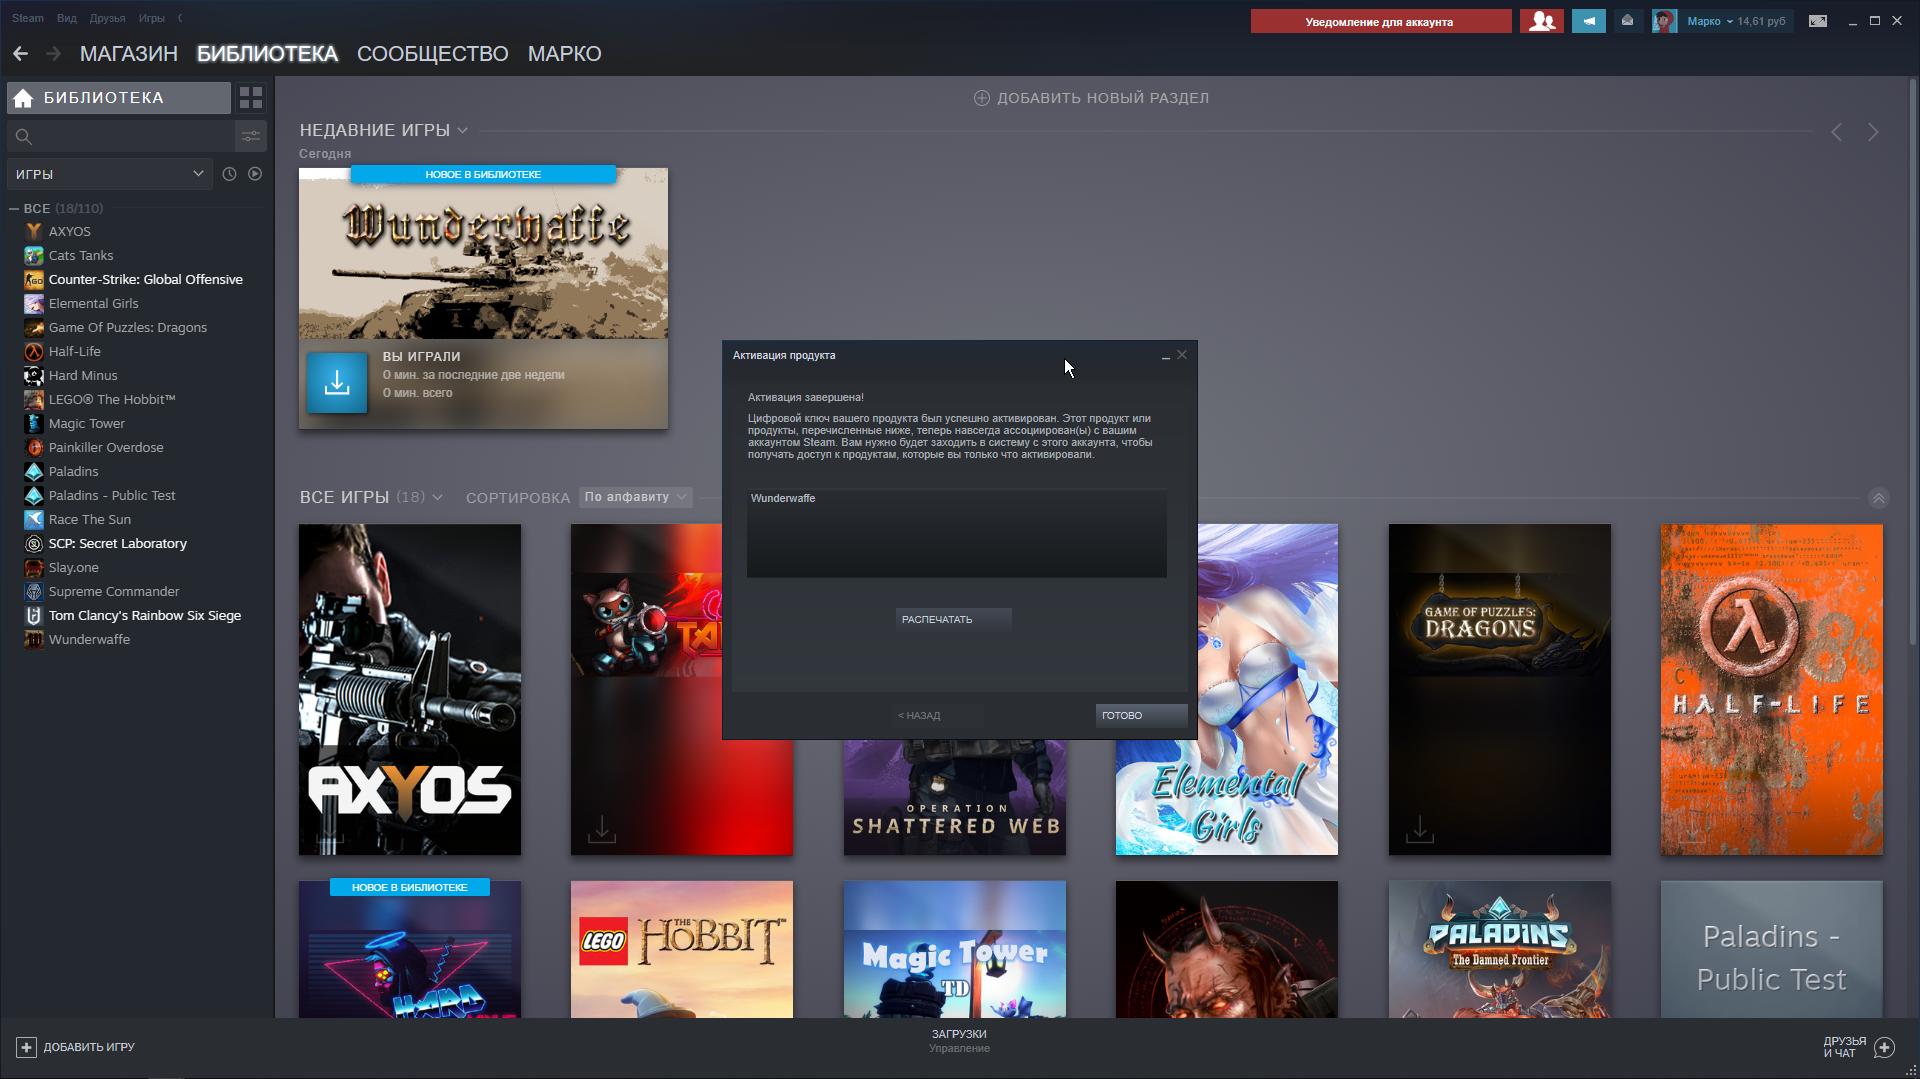The height and width of the screenshot is (1079, 1920).
Task: Click the library search field
Action: click(120, 136)
